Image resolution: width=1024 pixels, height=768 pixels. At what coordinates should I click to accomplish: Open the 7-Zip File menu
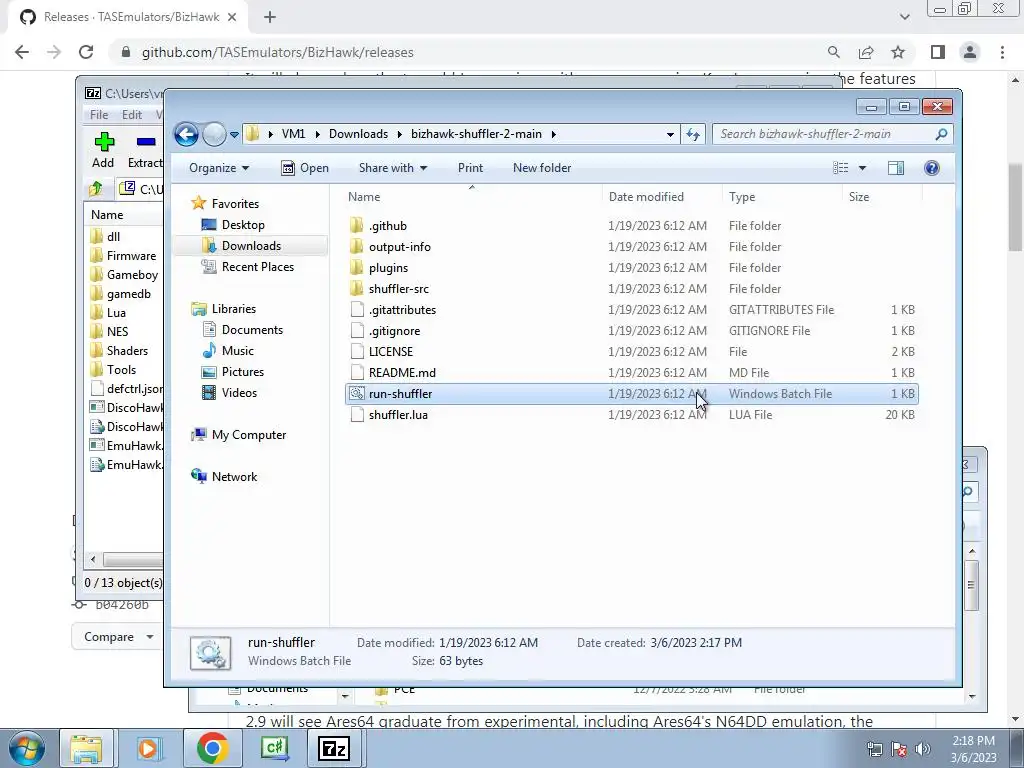point(99,114)
